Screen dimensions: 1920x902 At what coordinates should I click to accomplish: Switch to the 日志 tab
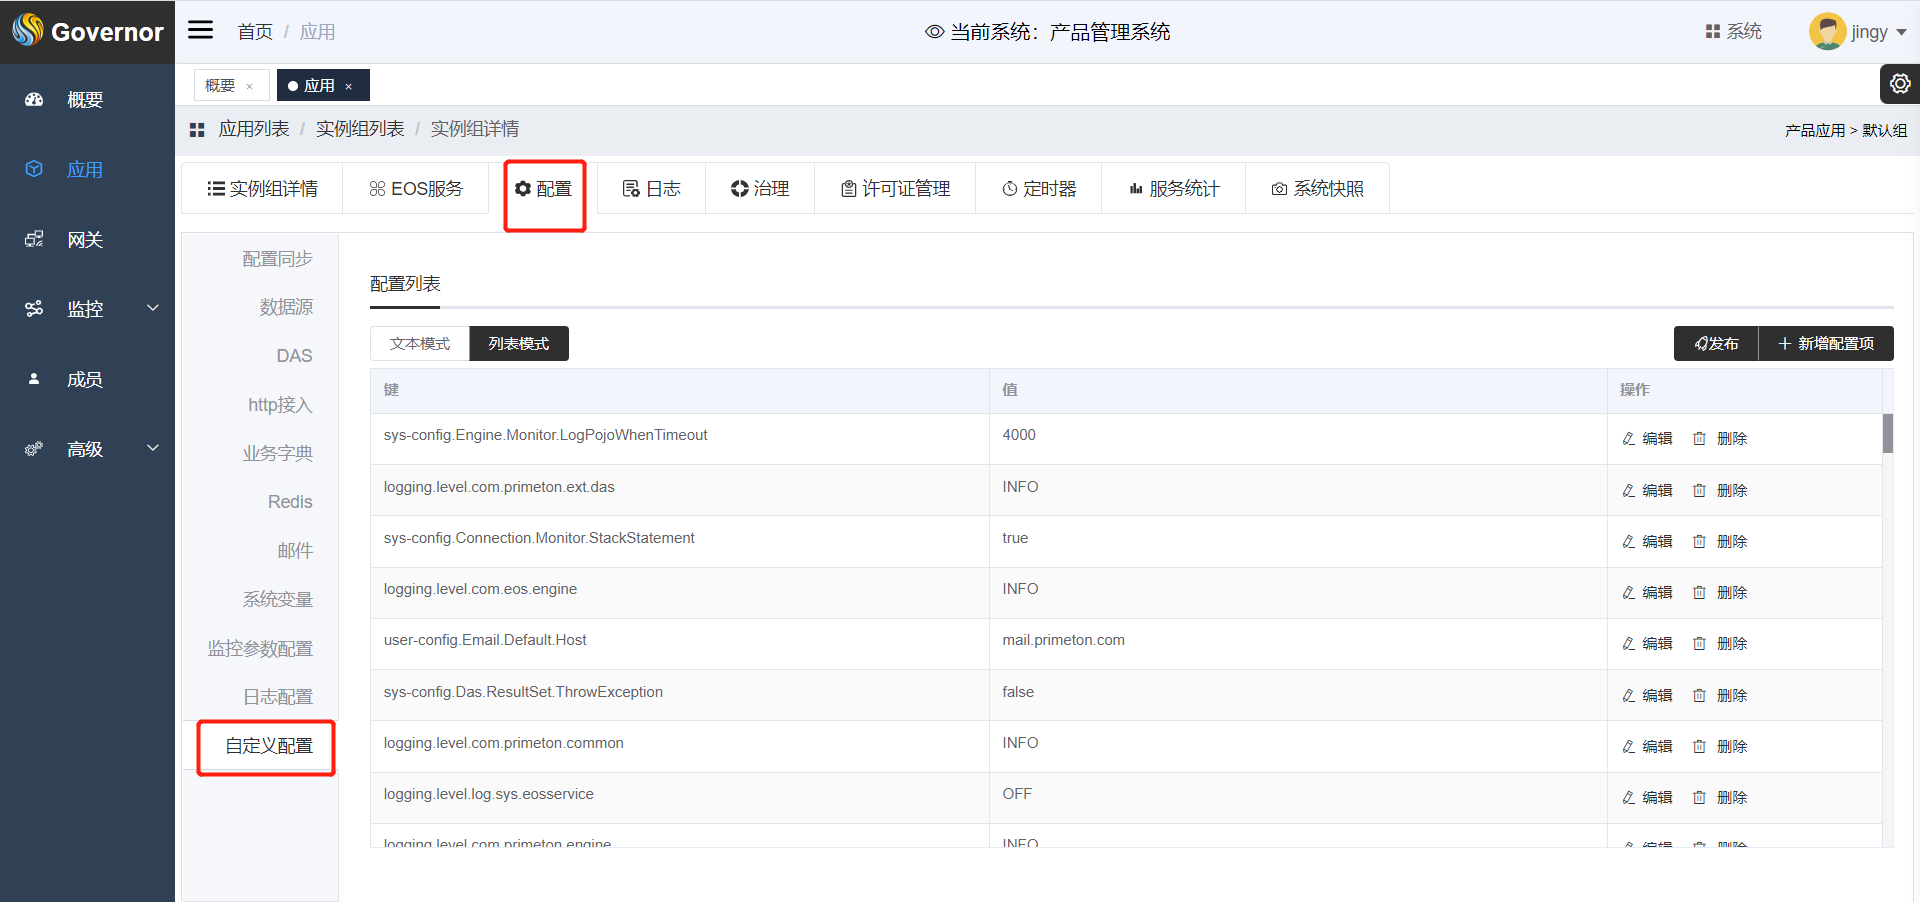point(651,189)
